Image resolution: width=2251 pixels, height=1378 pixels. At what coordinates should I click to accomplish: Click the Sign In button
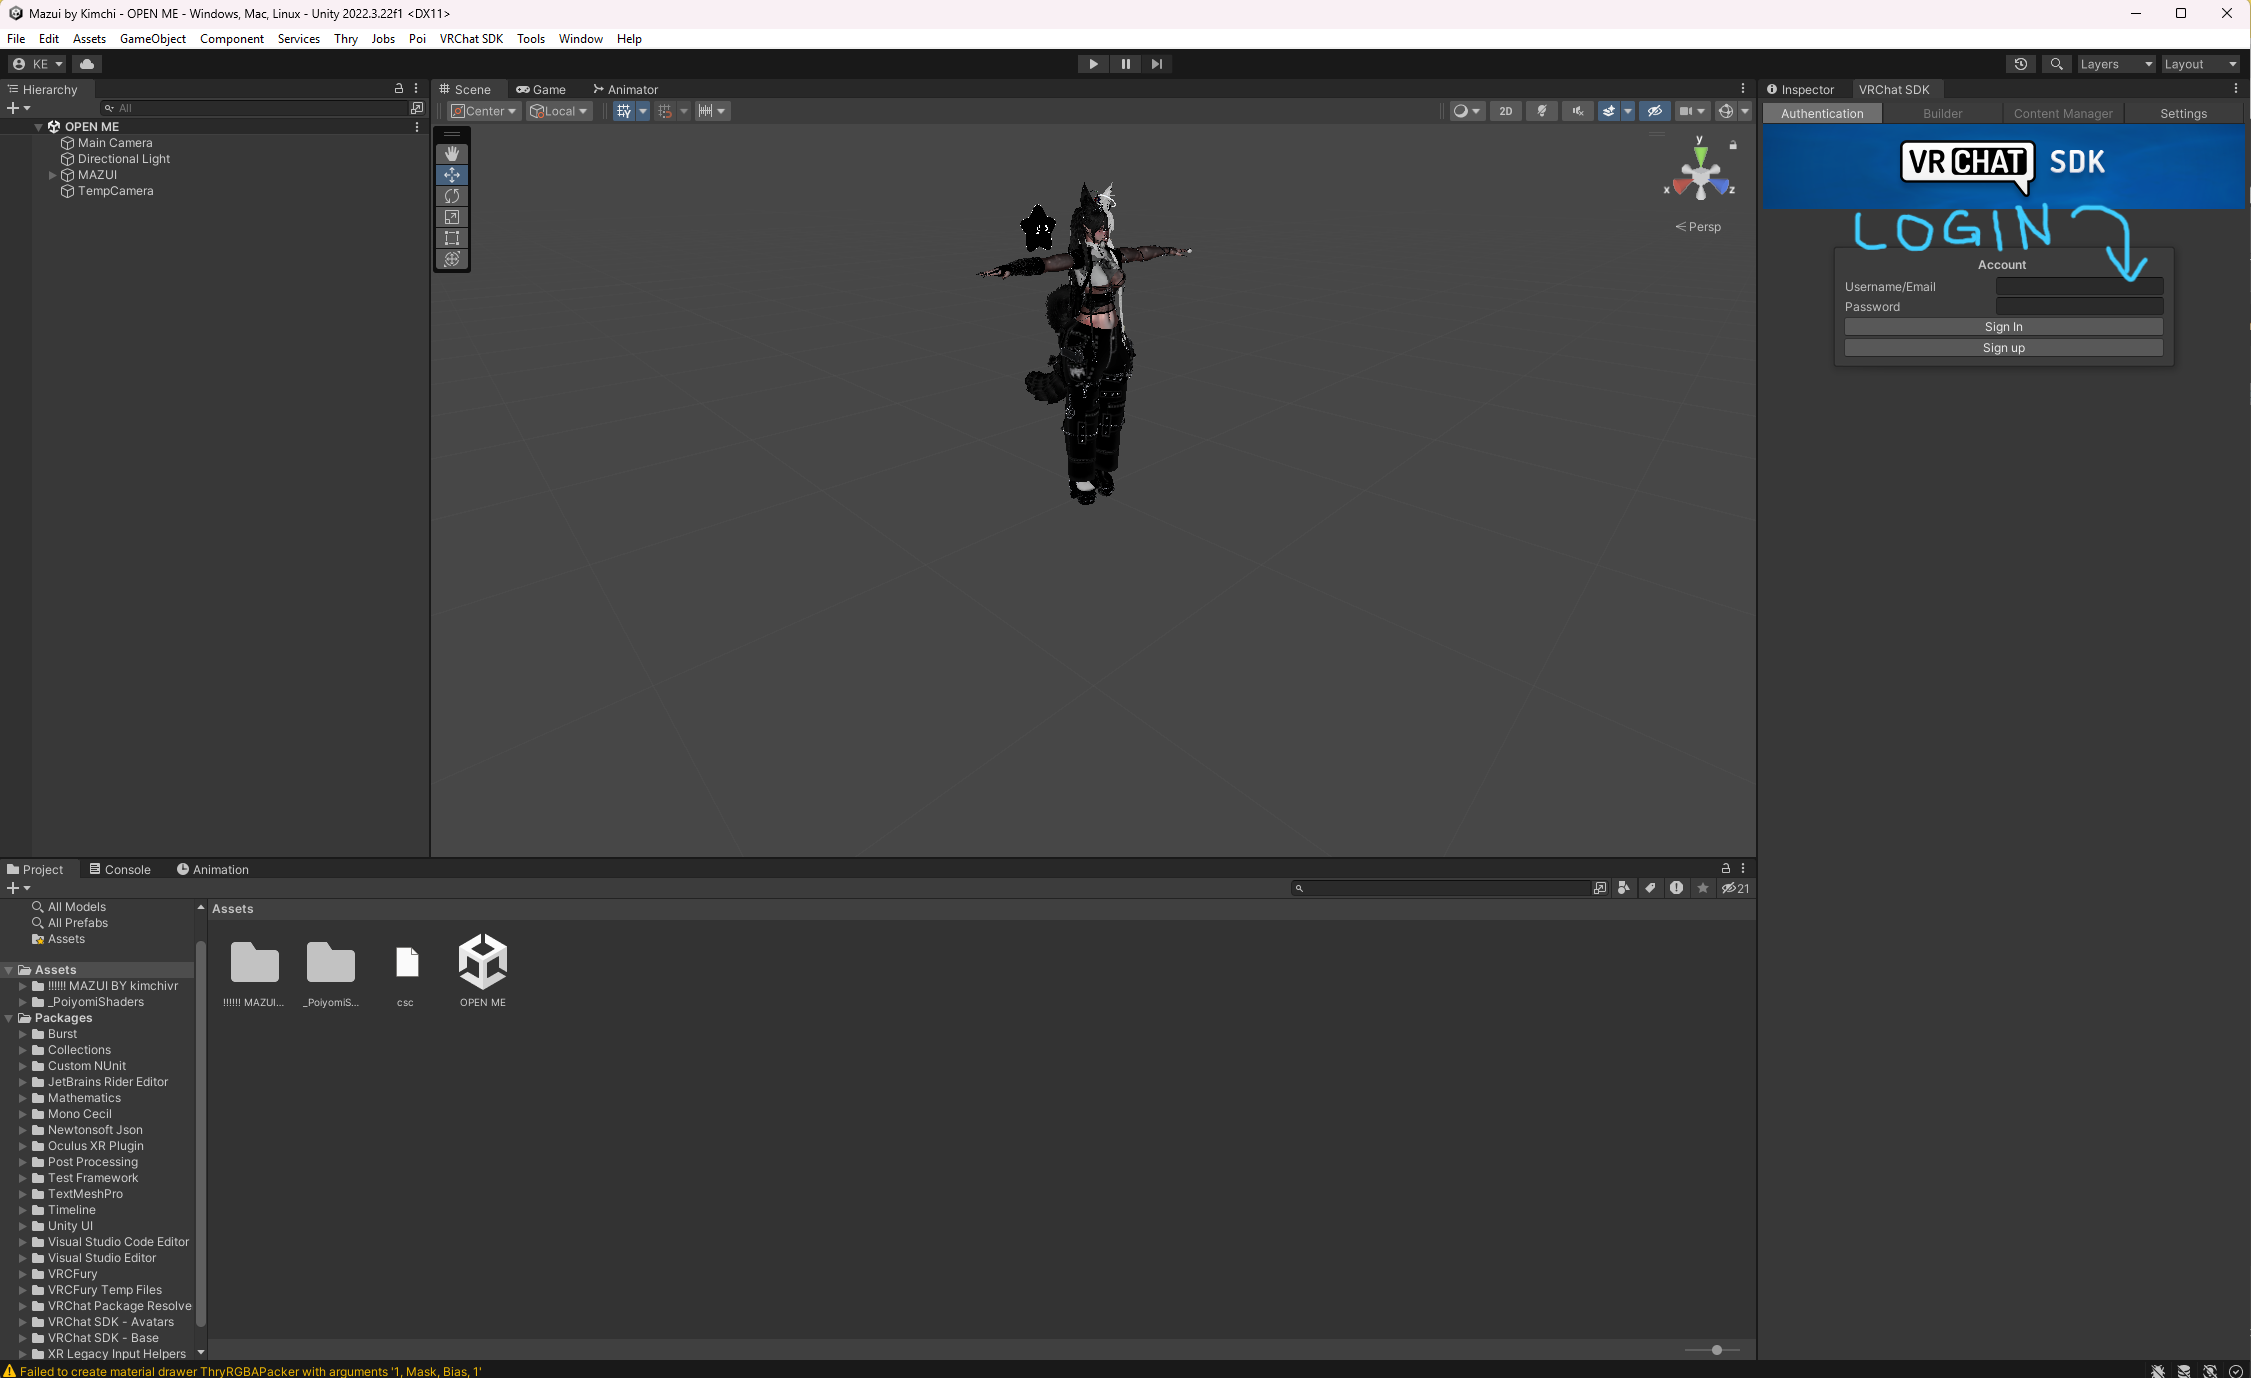(x=2003, y=327)
